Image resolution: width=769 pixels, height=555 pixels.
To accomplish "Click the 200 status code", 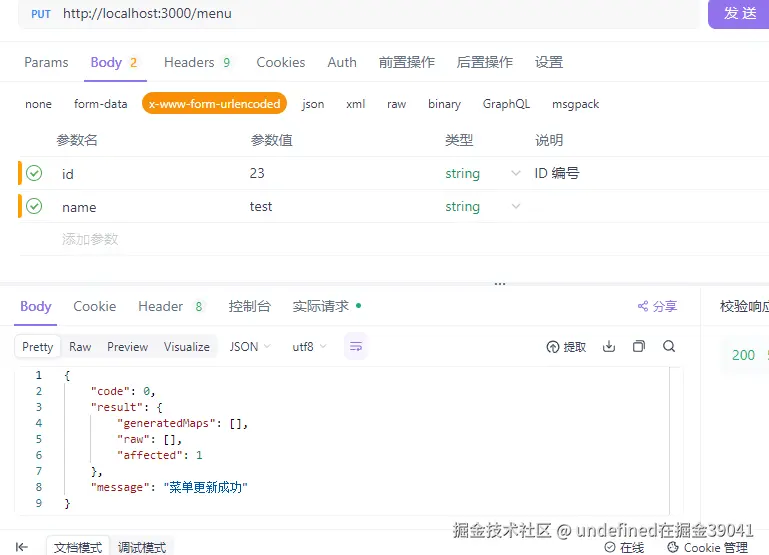I will click(743, 355).
